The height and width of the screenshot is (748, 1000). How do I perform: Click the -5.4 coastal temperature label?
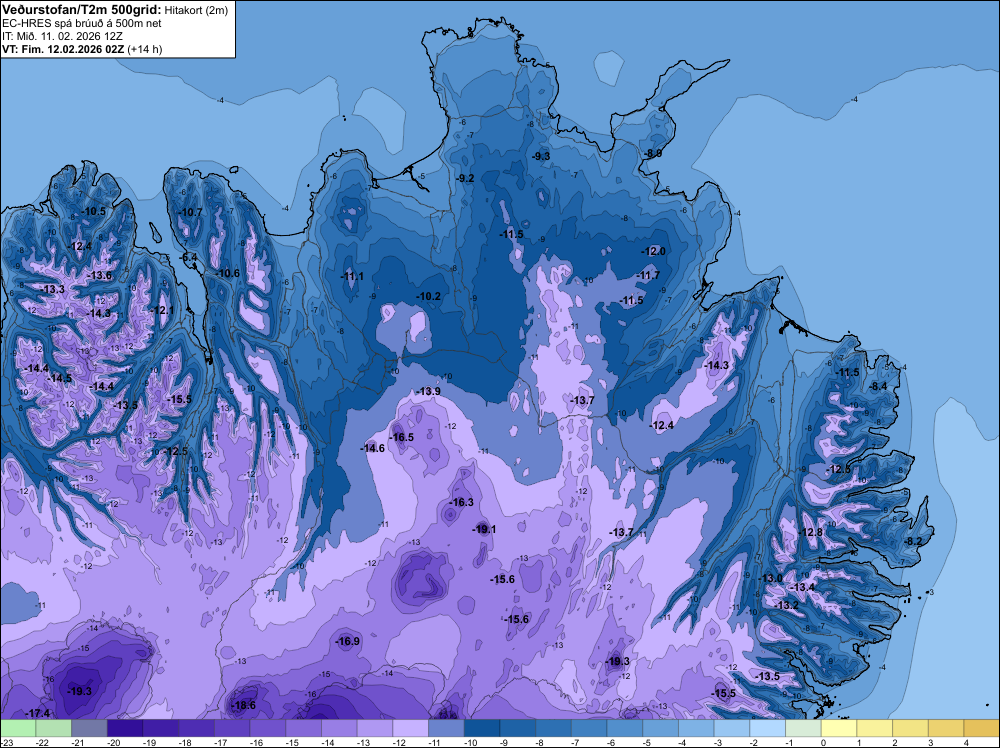189,258
